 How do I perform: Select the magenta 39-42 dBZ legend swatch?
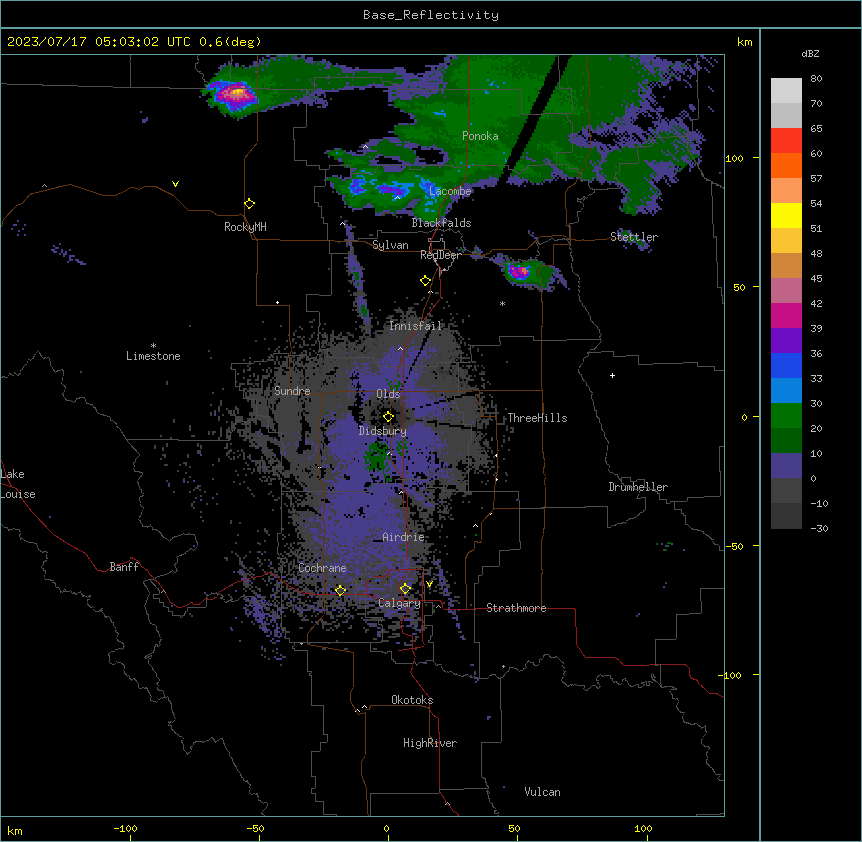coord(786,316)
